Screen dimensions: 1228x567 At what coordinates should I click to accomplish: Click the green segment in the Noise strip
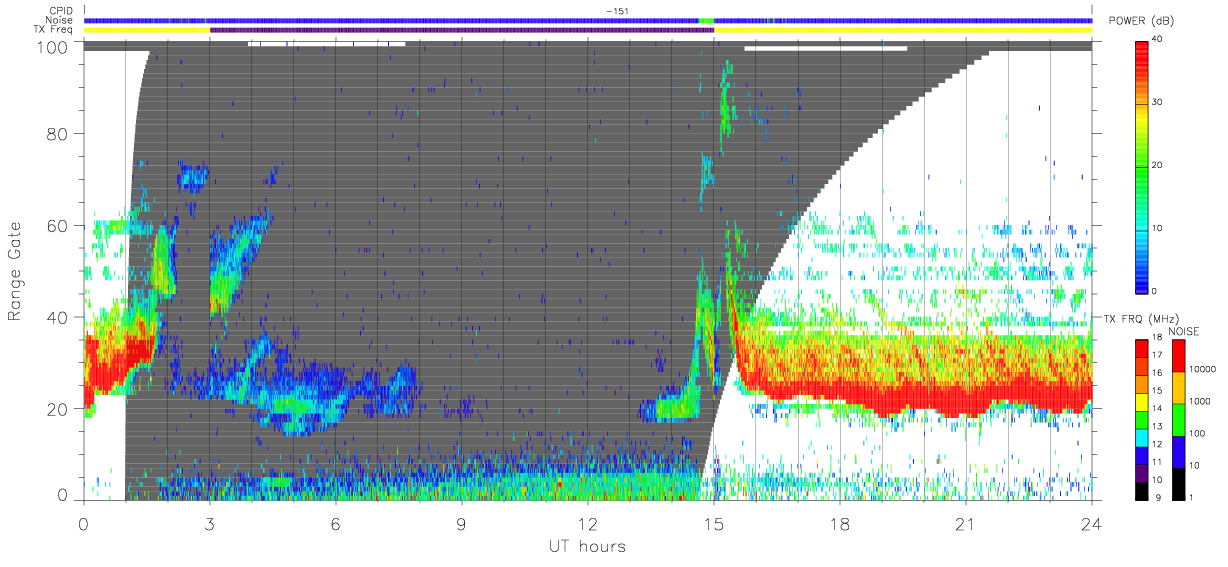(707, 20)
